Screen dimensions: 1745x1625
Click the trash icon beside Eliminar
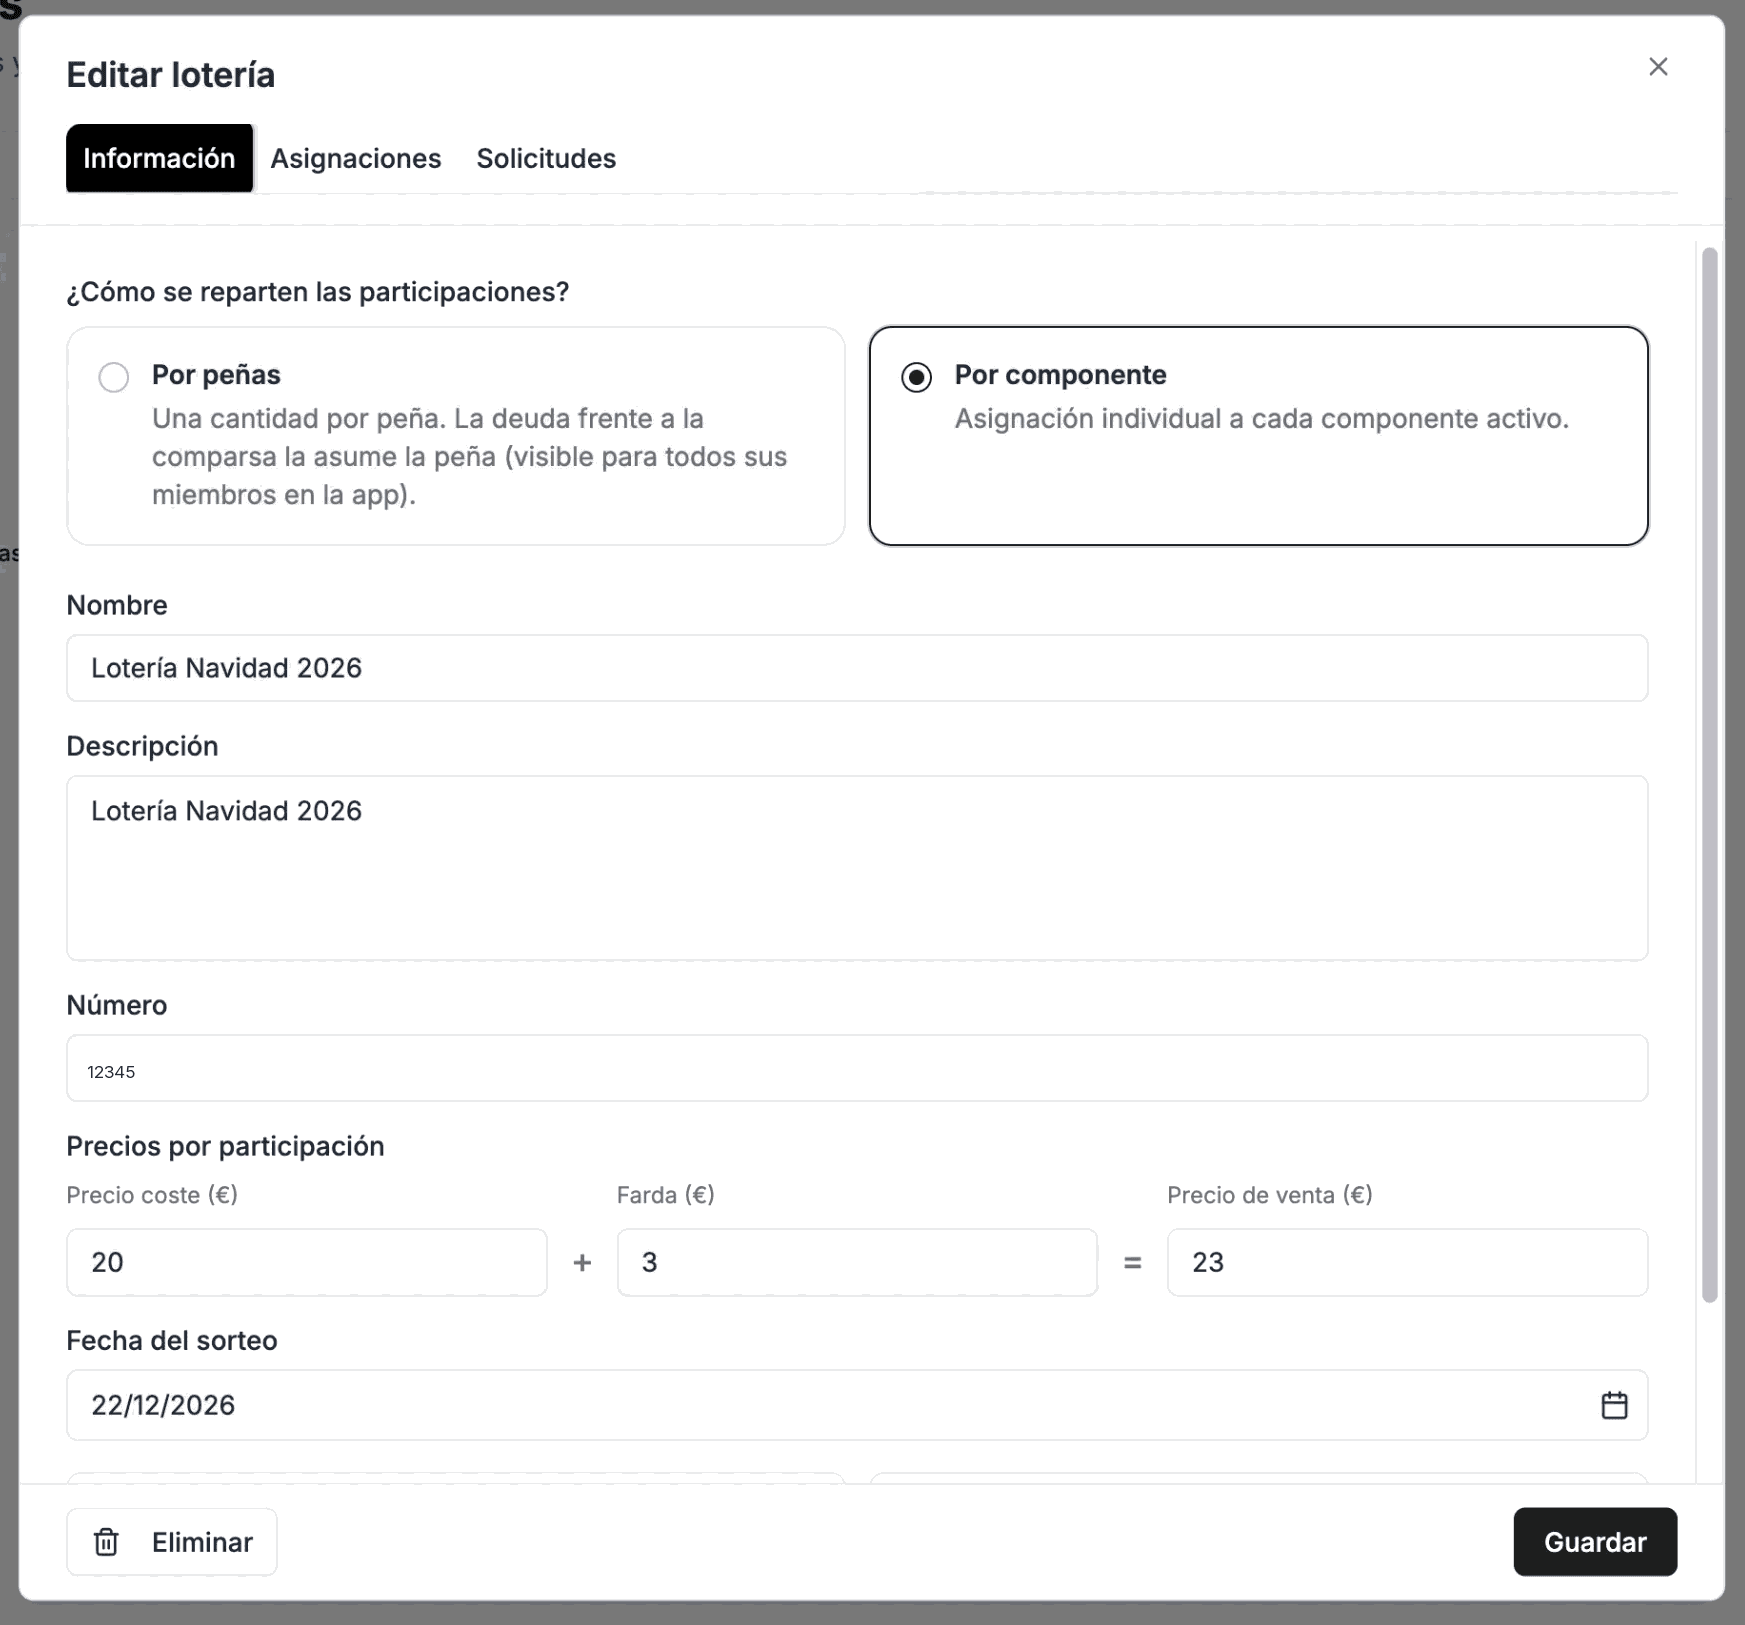tap(106, 1542)
